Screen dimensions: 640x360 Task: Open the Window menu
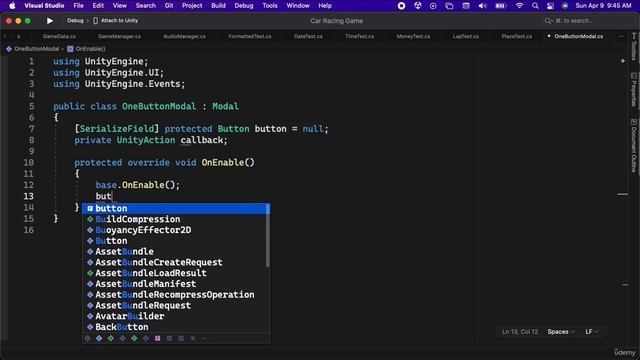(298, 6)
